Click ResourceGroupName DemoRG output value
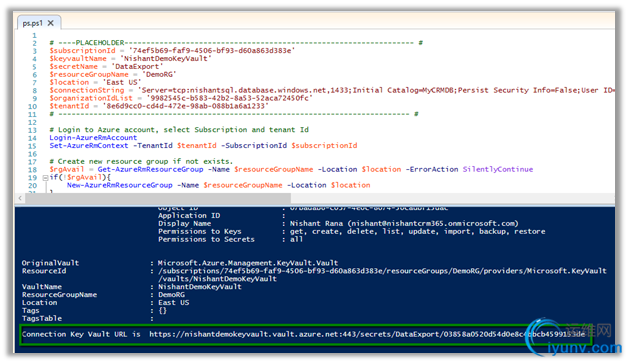 pos(171,295)
